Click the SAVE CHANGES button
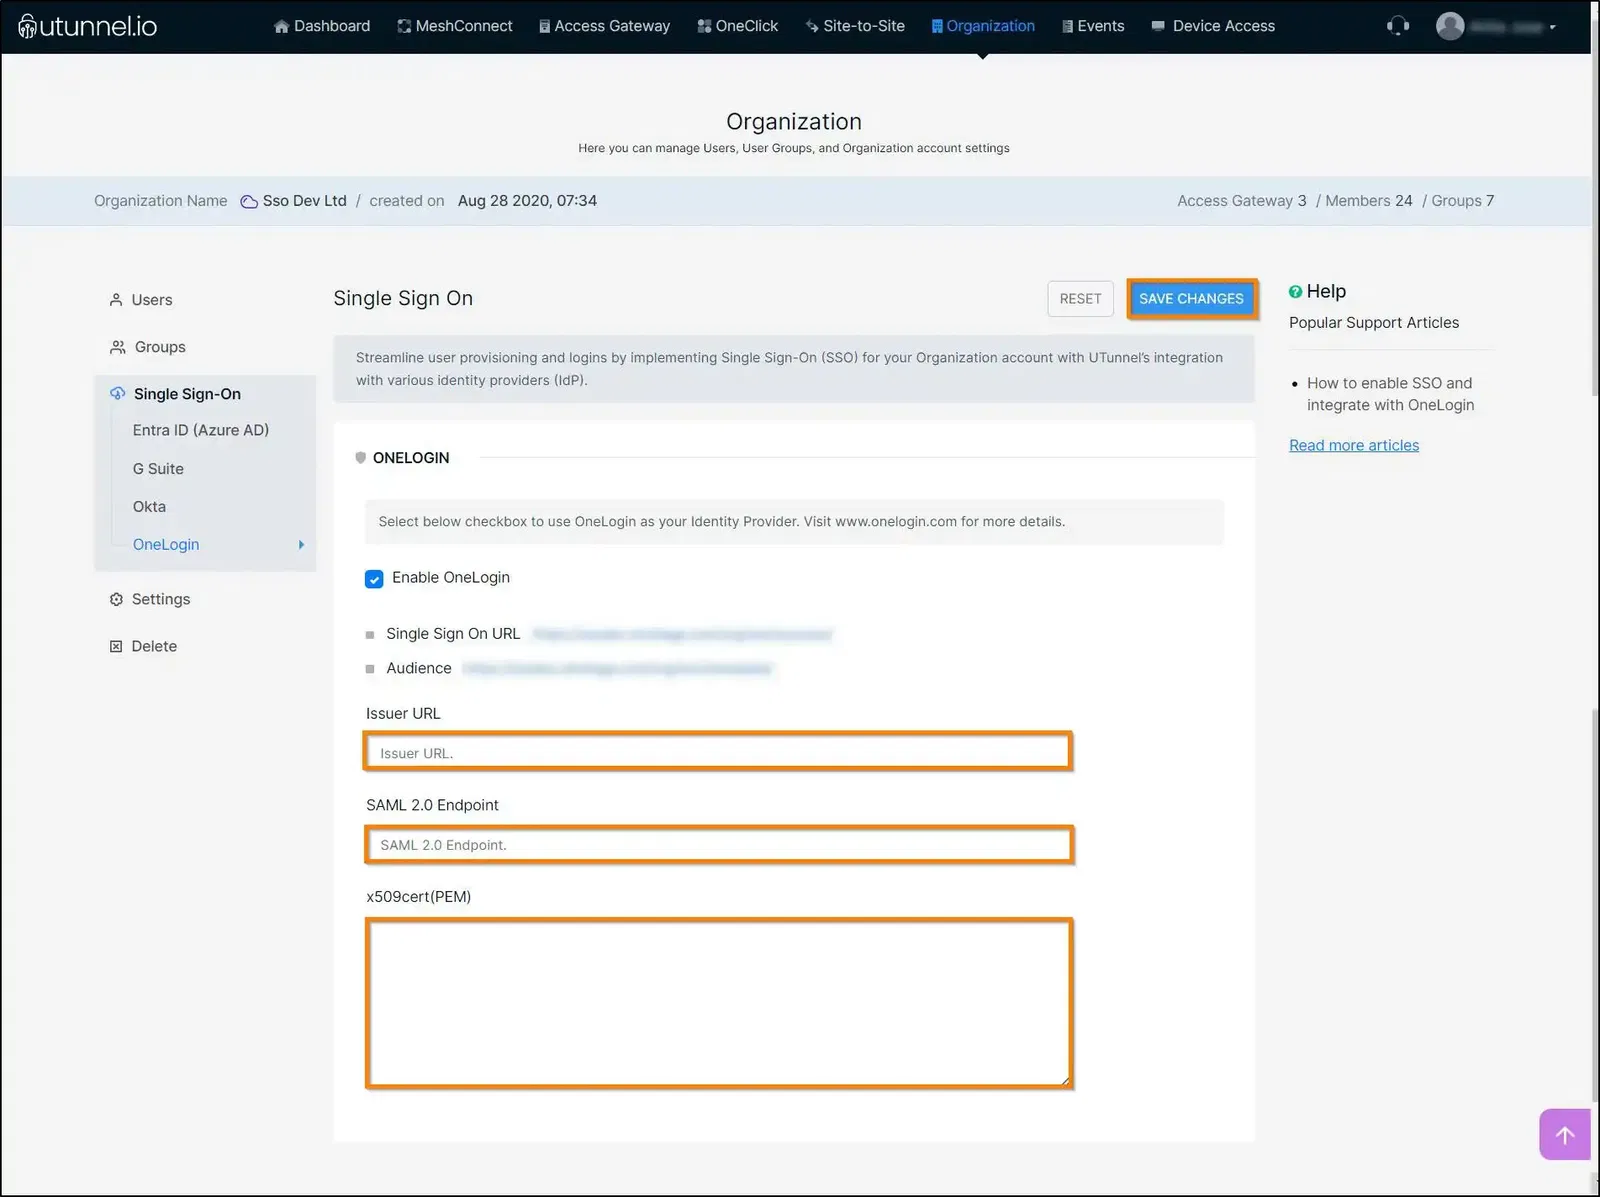1600x1197 pixels. [1191, 299]
